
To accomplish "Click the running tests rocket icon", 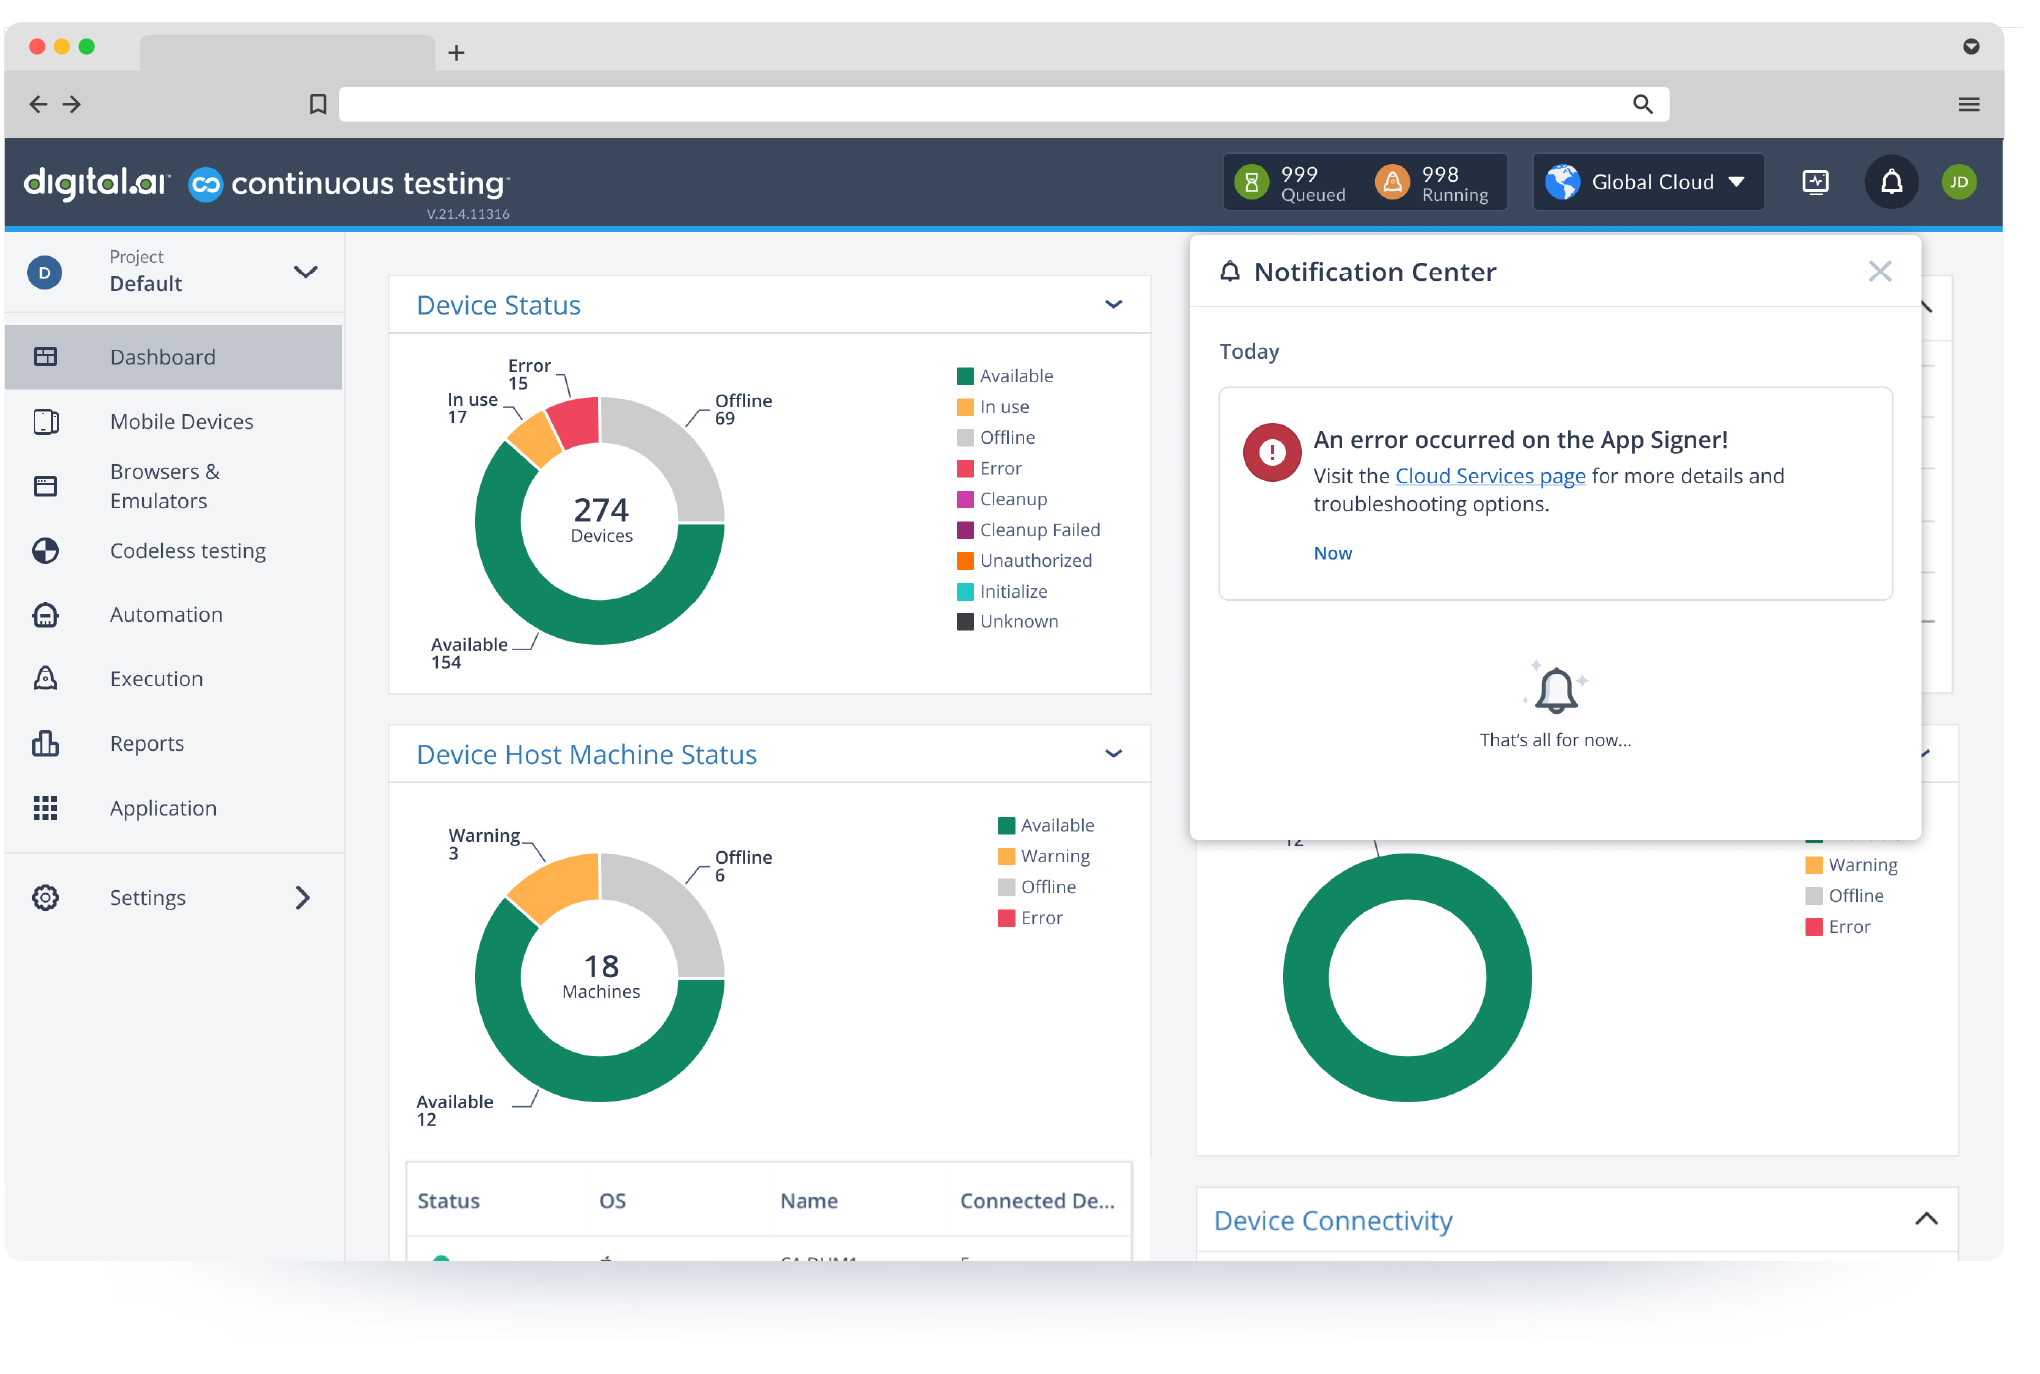I will pos(1391,182).
